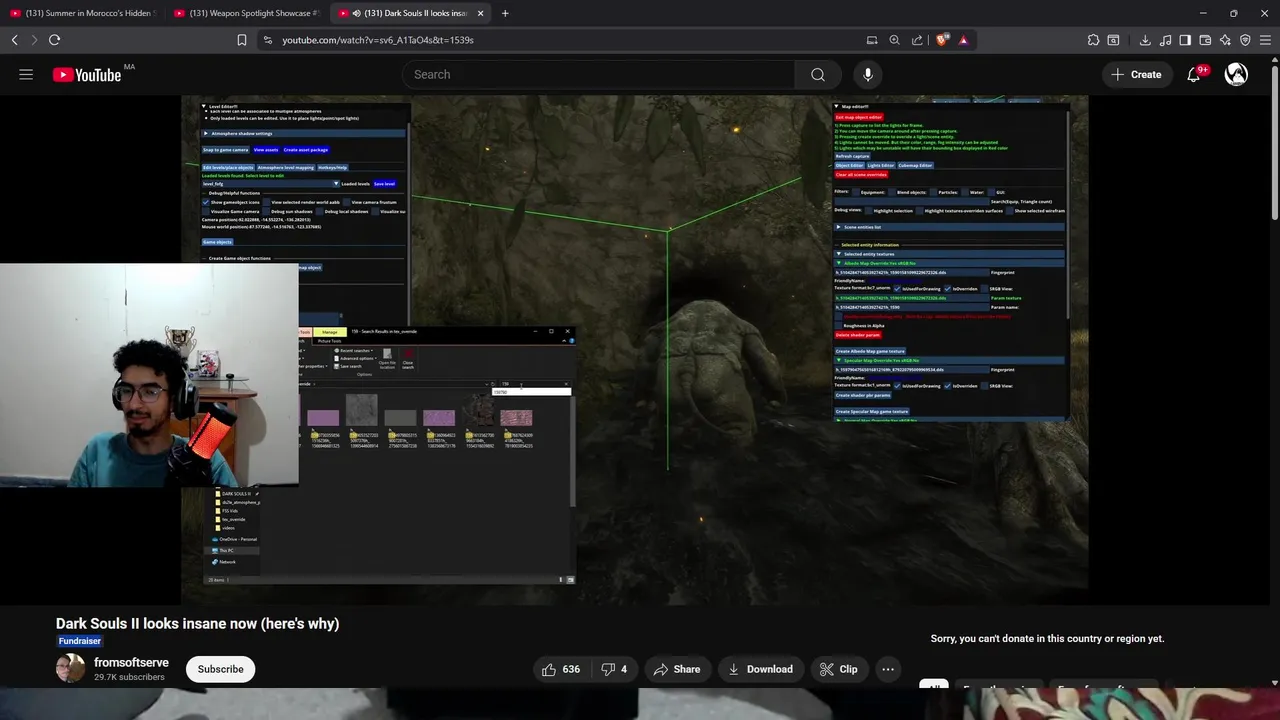The width and height of the screenshot is (1280, 720).
Task: Toggle Show gameobject icons checkbox in video
Action: 206,202
